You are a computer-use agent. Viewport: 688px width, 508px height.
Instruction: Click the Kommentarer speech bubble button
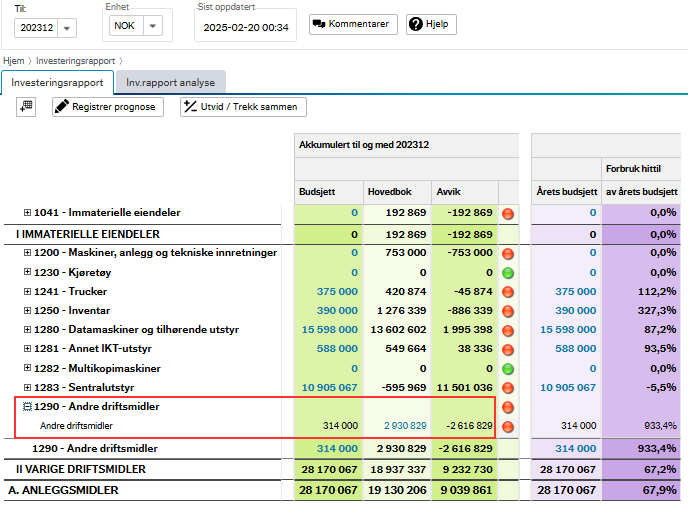click(353, 24)
